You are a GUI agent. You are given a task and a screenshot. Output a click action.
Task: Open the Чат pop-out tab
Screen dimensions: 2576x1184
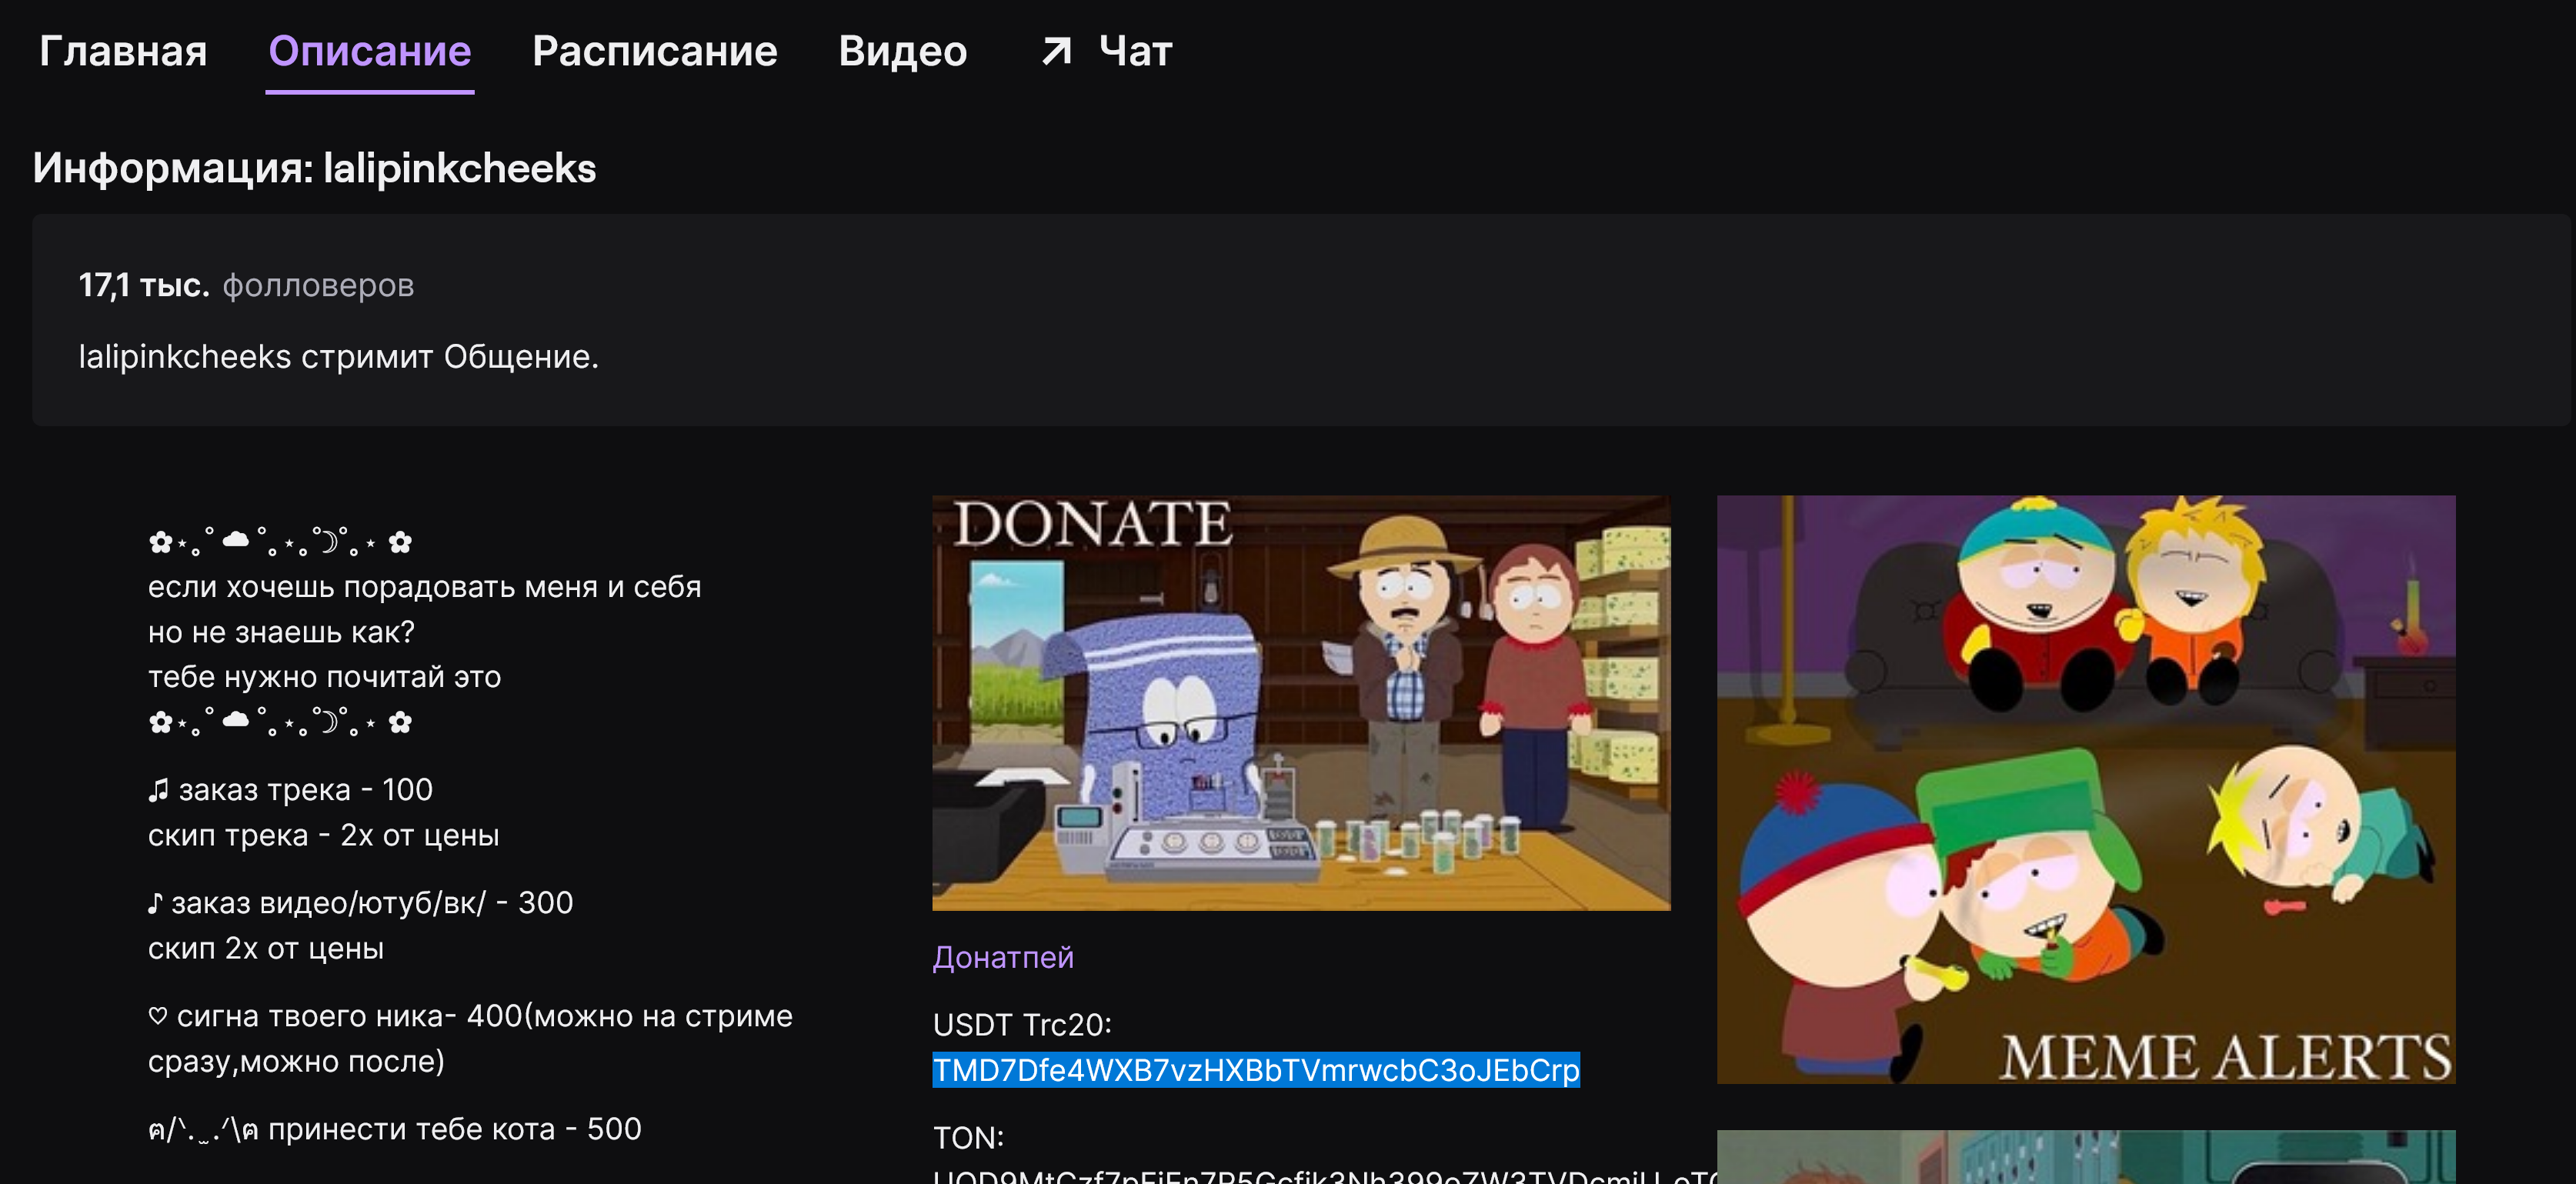(1106, 51)
